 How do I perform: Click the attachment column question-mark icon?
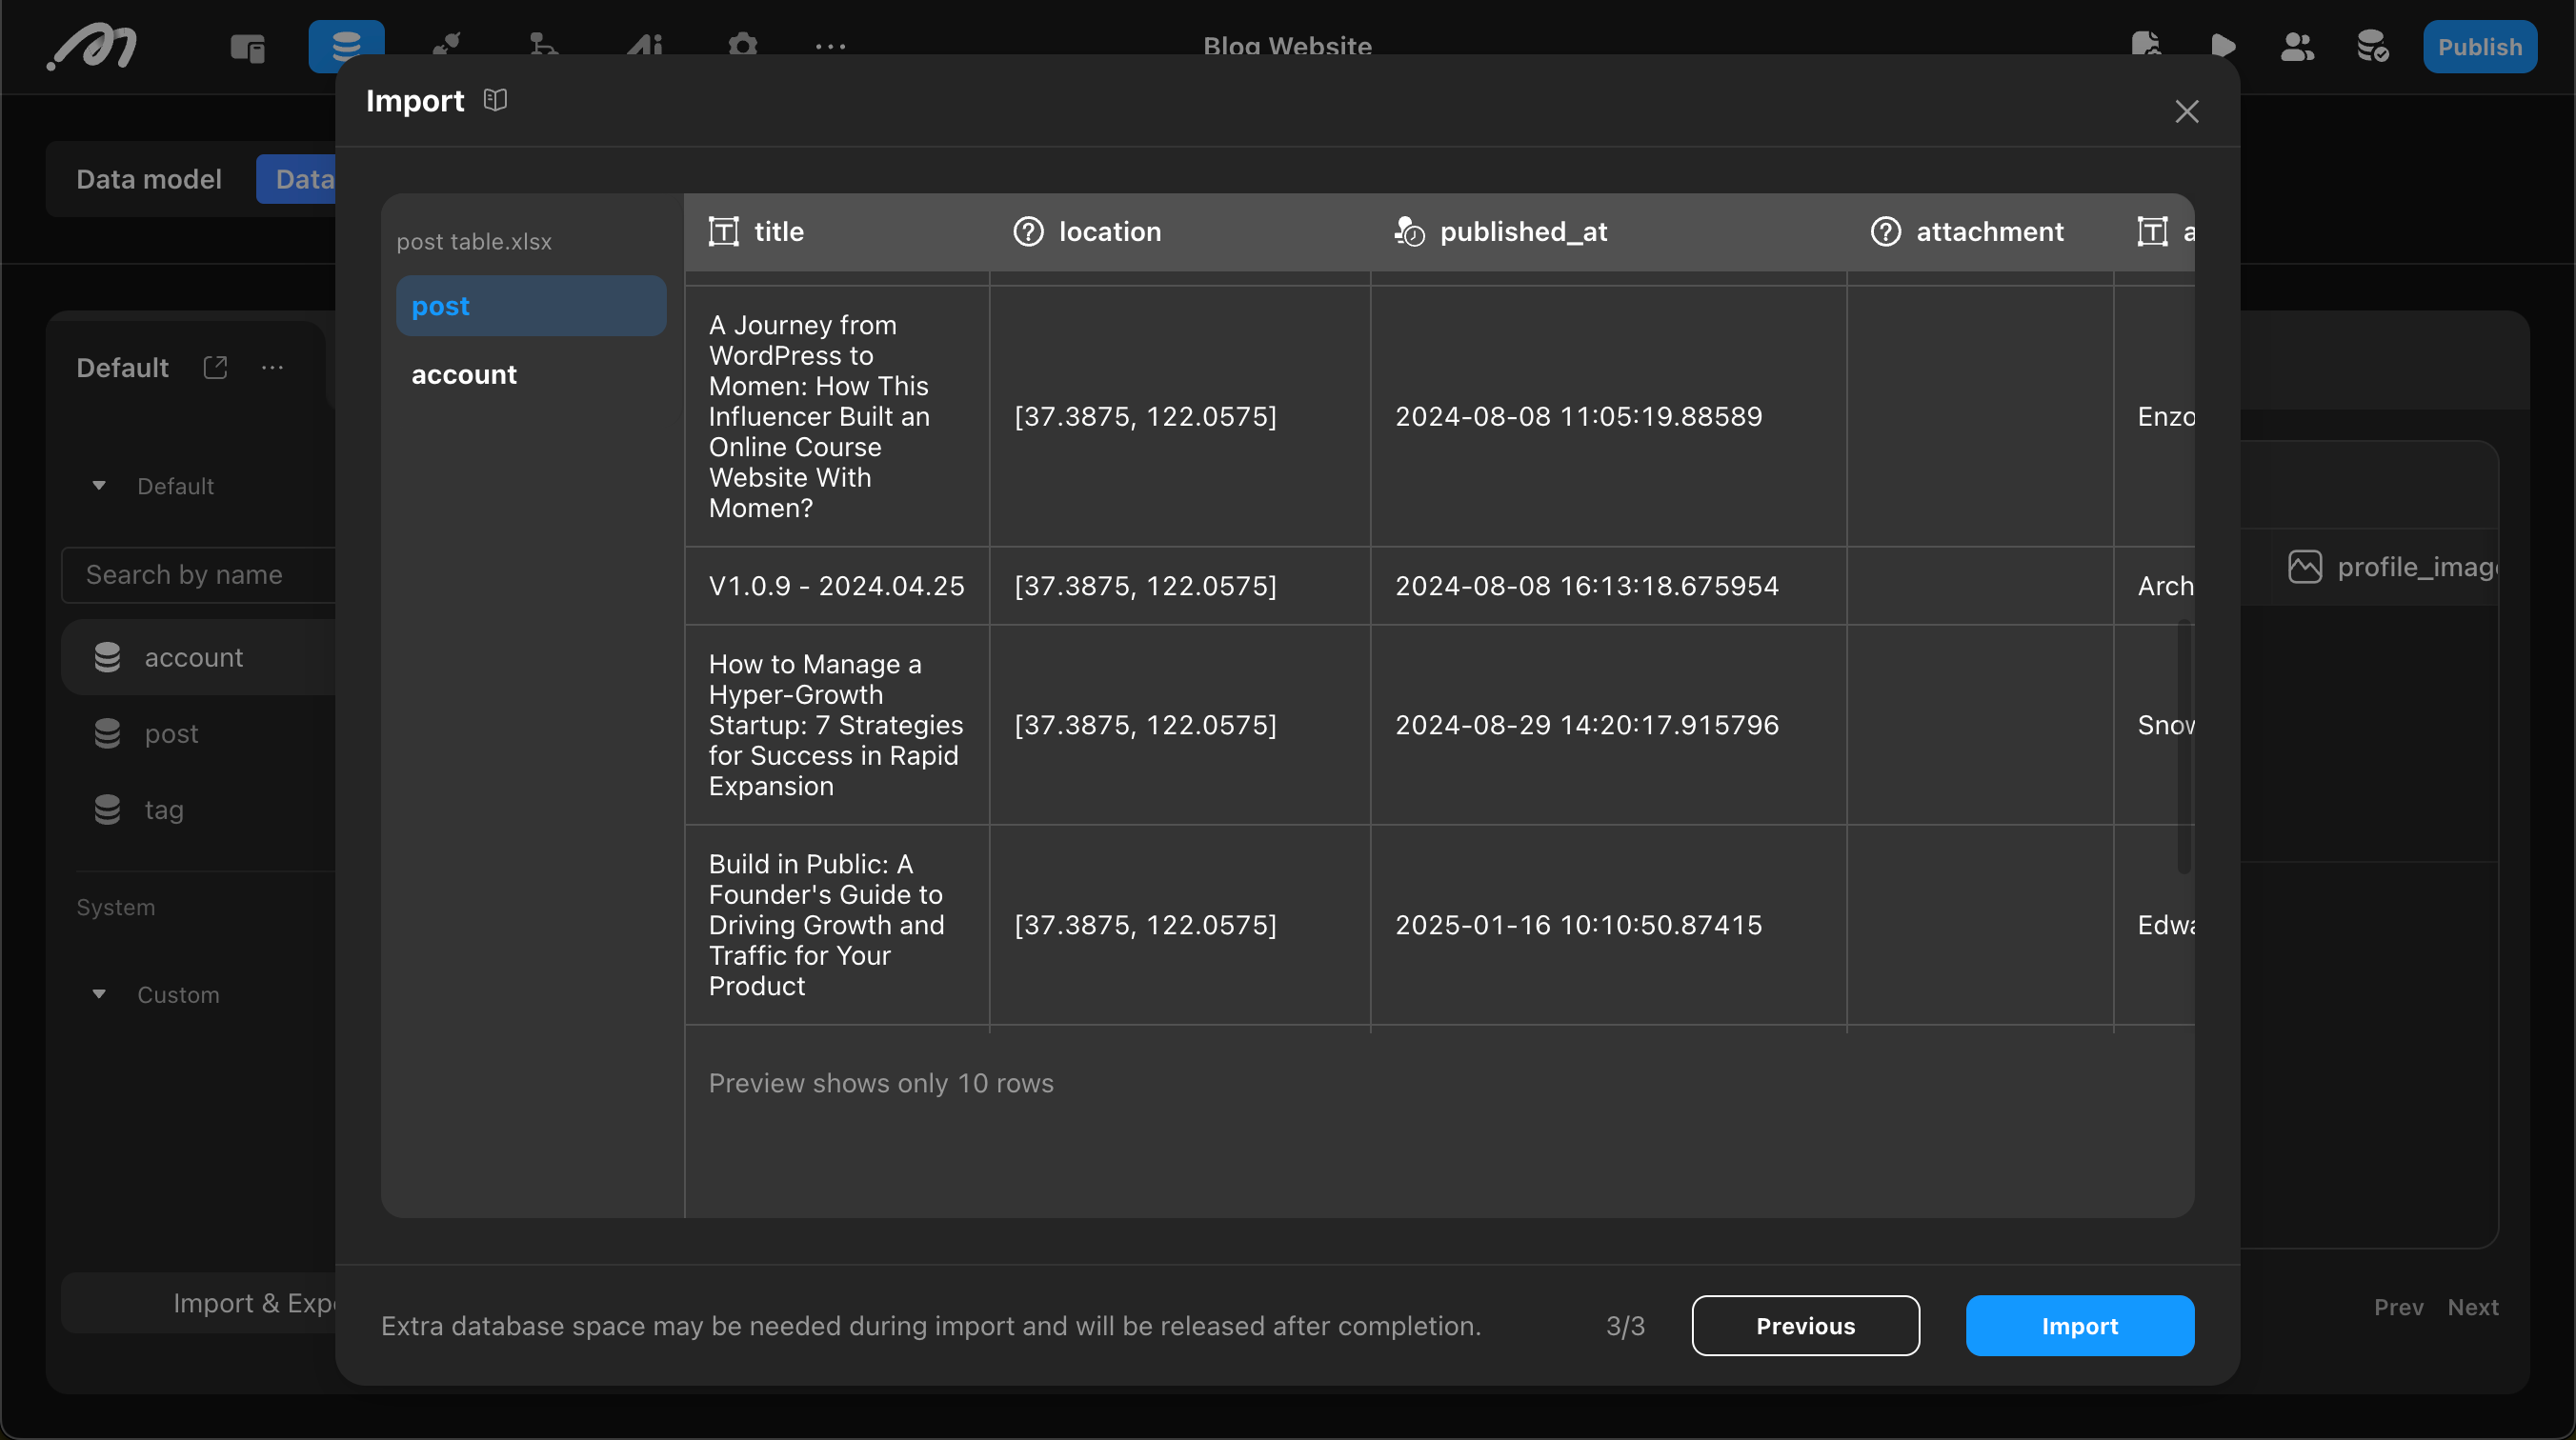[x=1885, y=231]
